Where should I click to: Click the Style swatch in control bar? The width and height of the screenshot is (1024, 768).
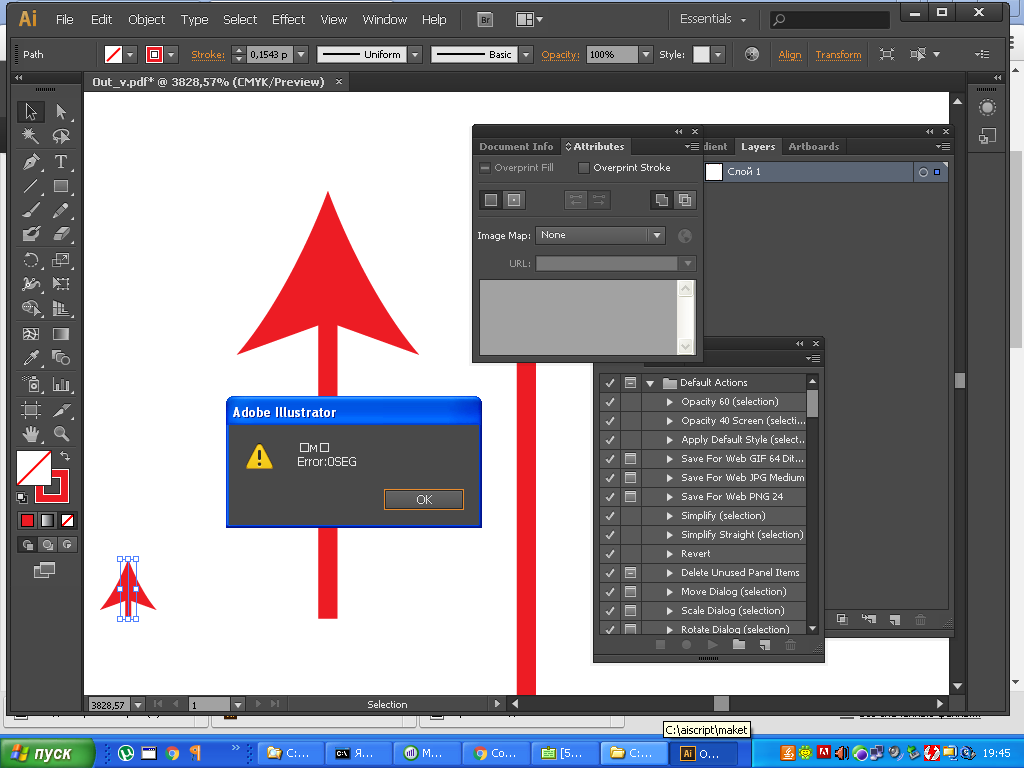coord(701,55)
